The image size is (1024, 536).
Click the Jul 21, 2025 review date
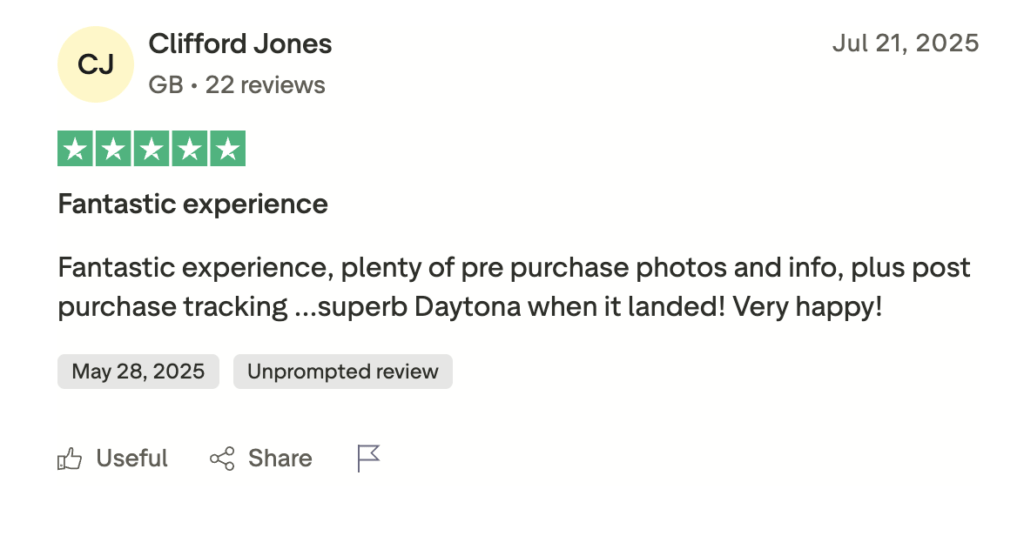point(905,44)
